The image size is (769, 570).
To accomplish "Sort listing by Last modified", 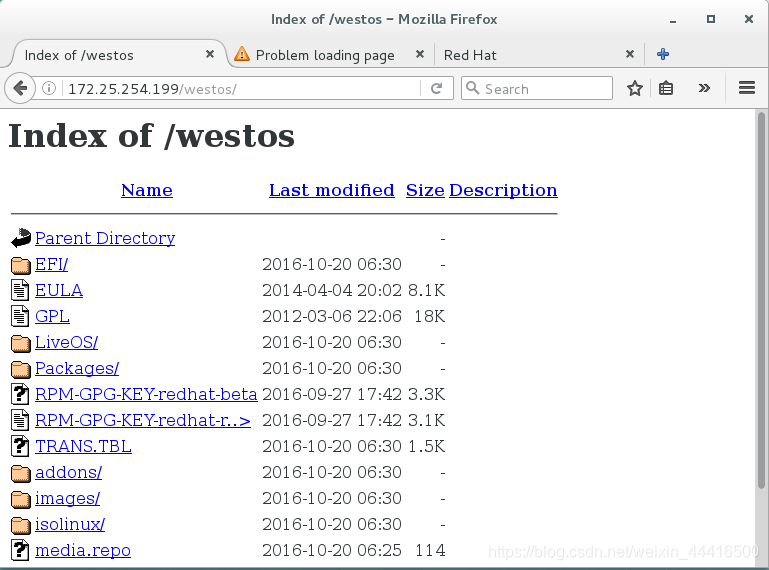I will coord(332,190).
